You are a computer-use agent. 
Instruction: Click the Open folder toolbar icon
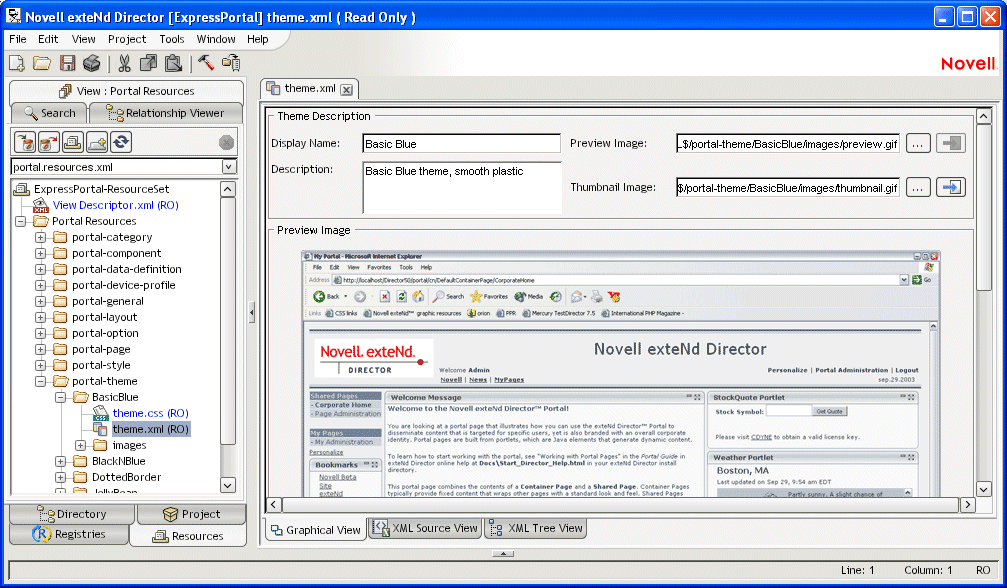42,63
